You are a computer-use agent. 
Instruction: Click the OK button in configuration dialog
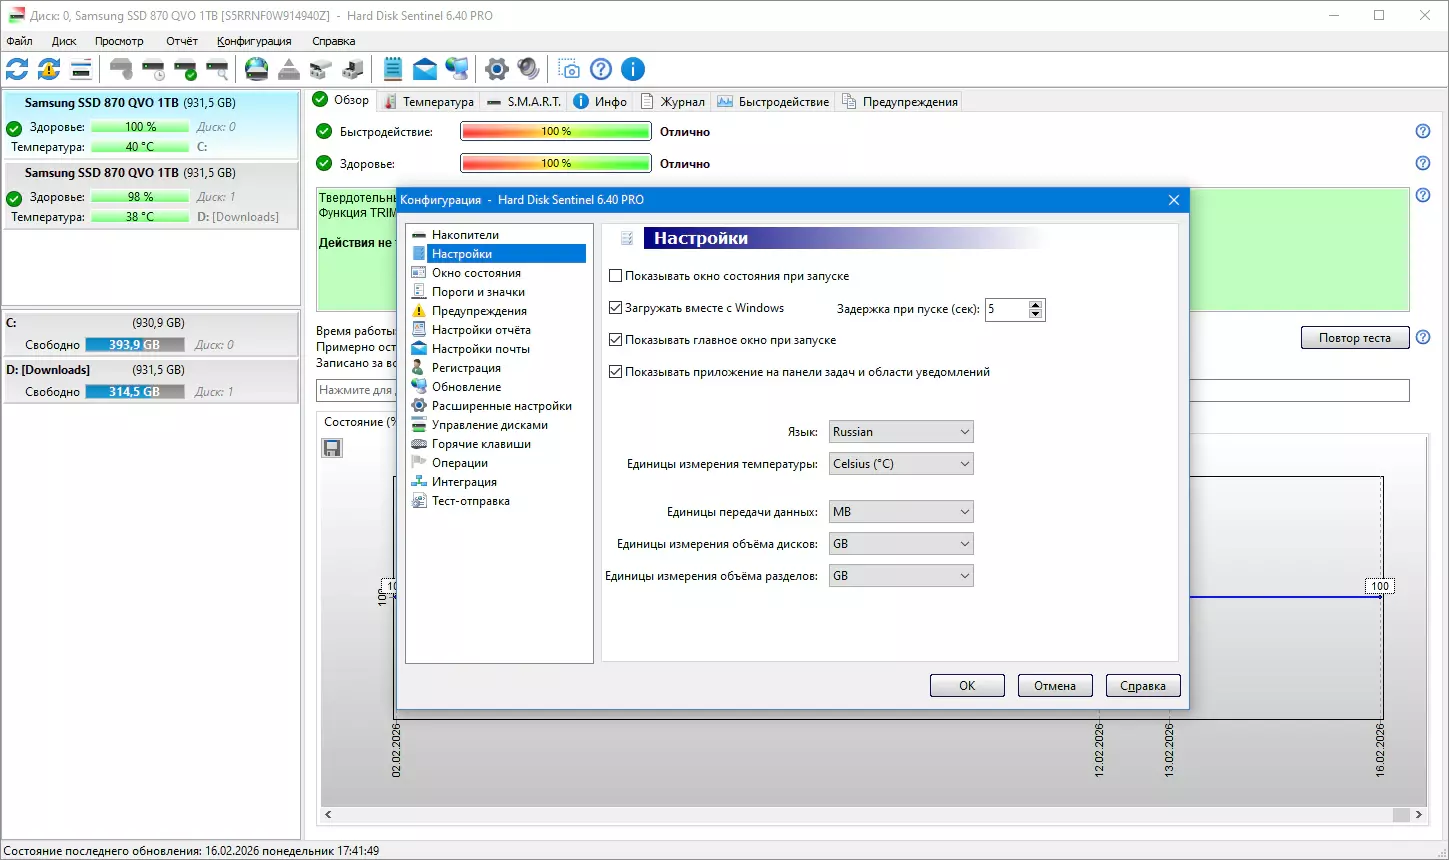coord(967,686)
